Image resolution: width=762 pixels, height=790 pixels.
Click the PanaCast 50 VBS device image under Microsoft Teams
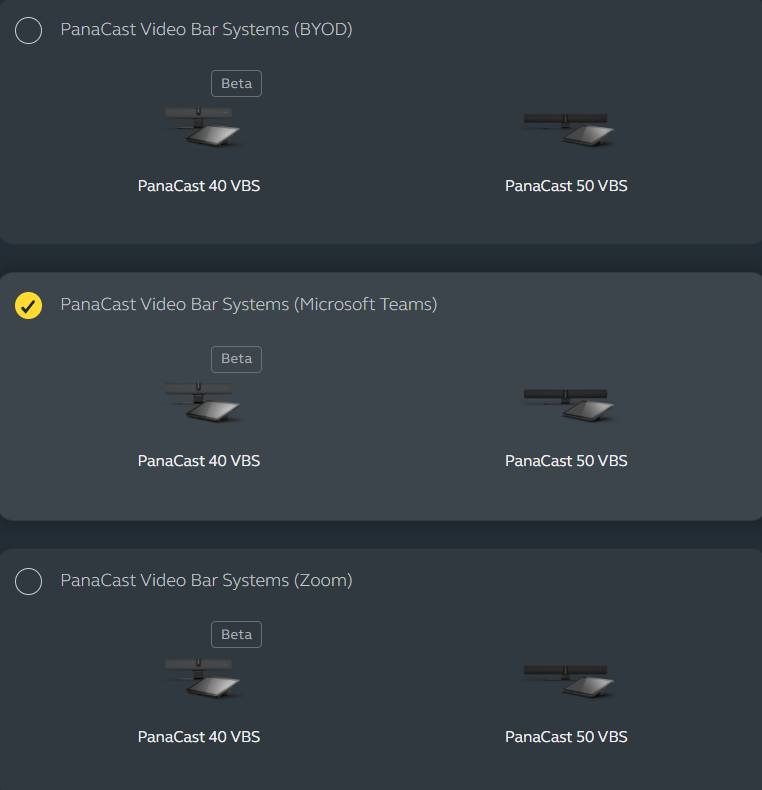pos(568,406)
